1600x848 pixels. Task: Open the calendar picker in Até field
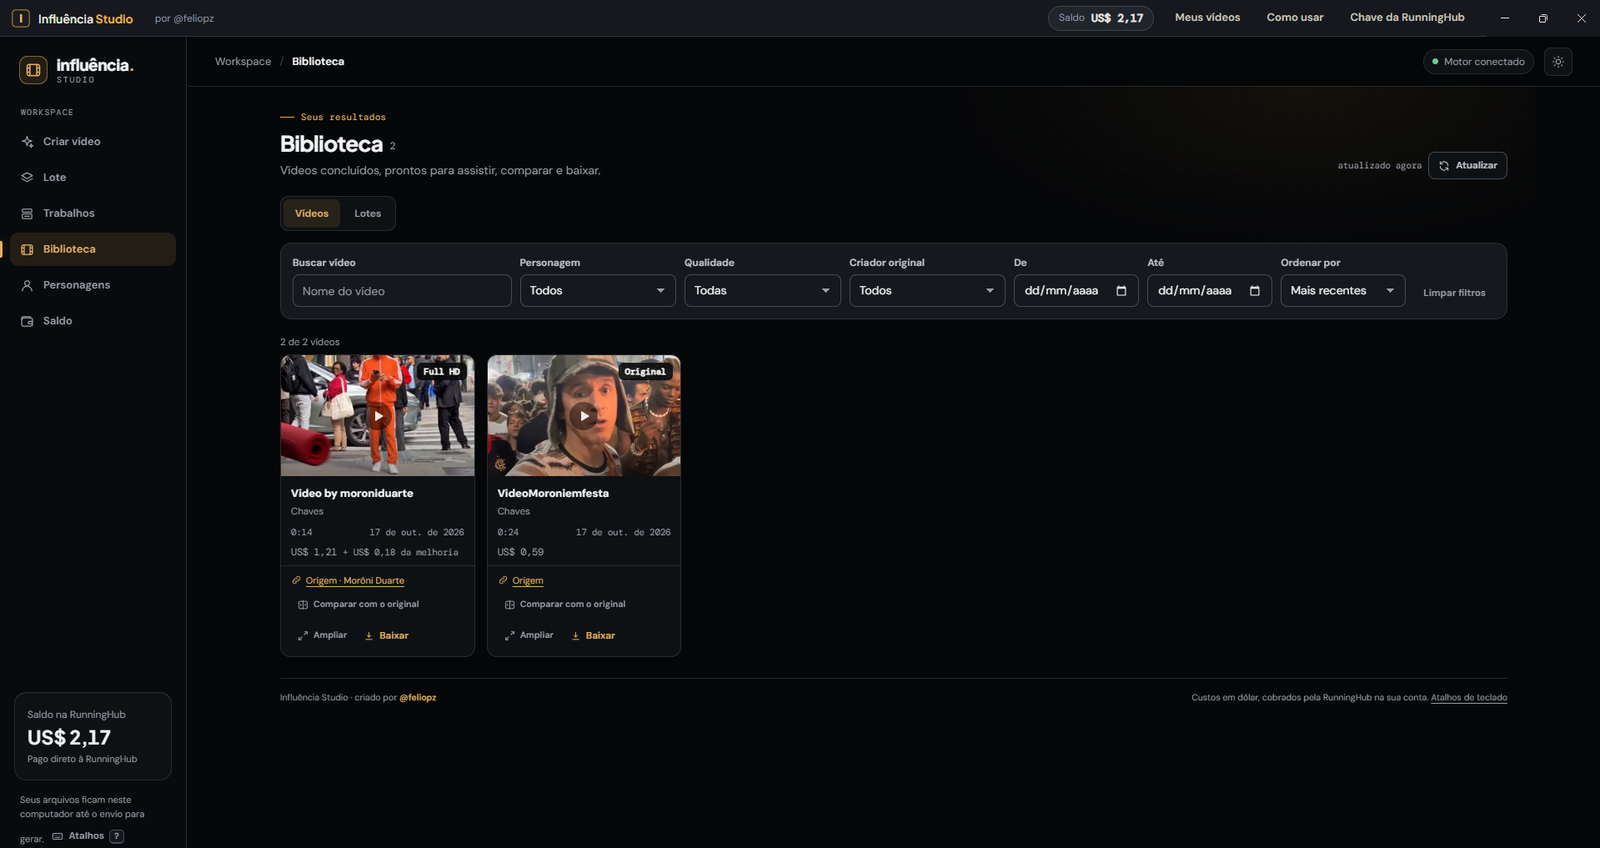tap(1255, 291)
